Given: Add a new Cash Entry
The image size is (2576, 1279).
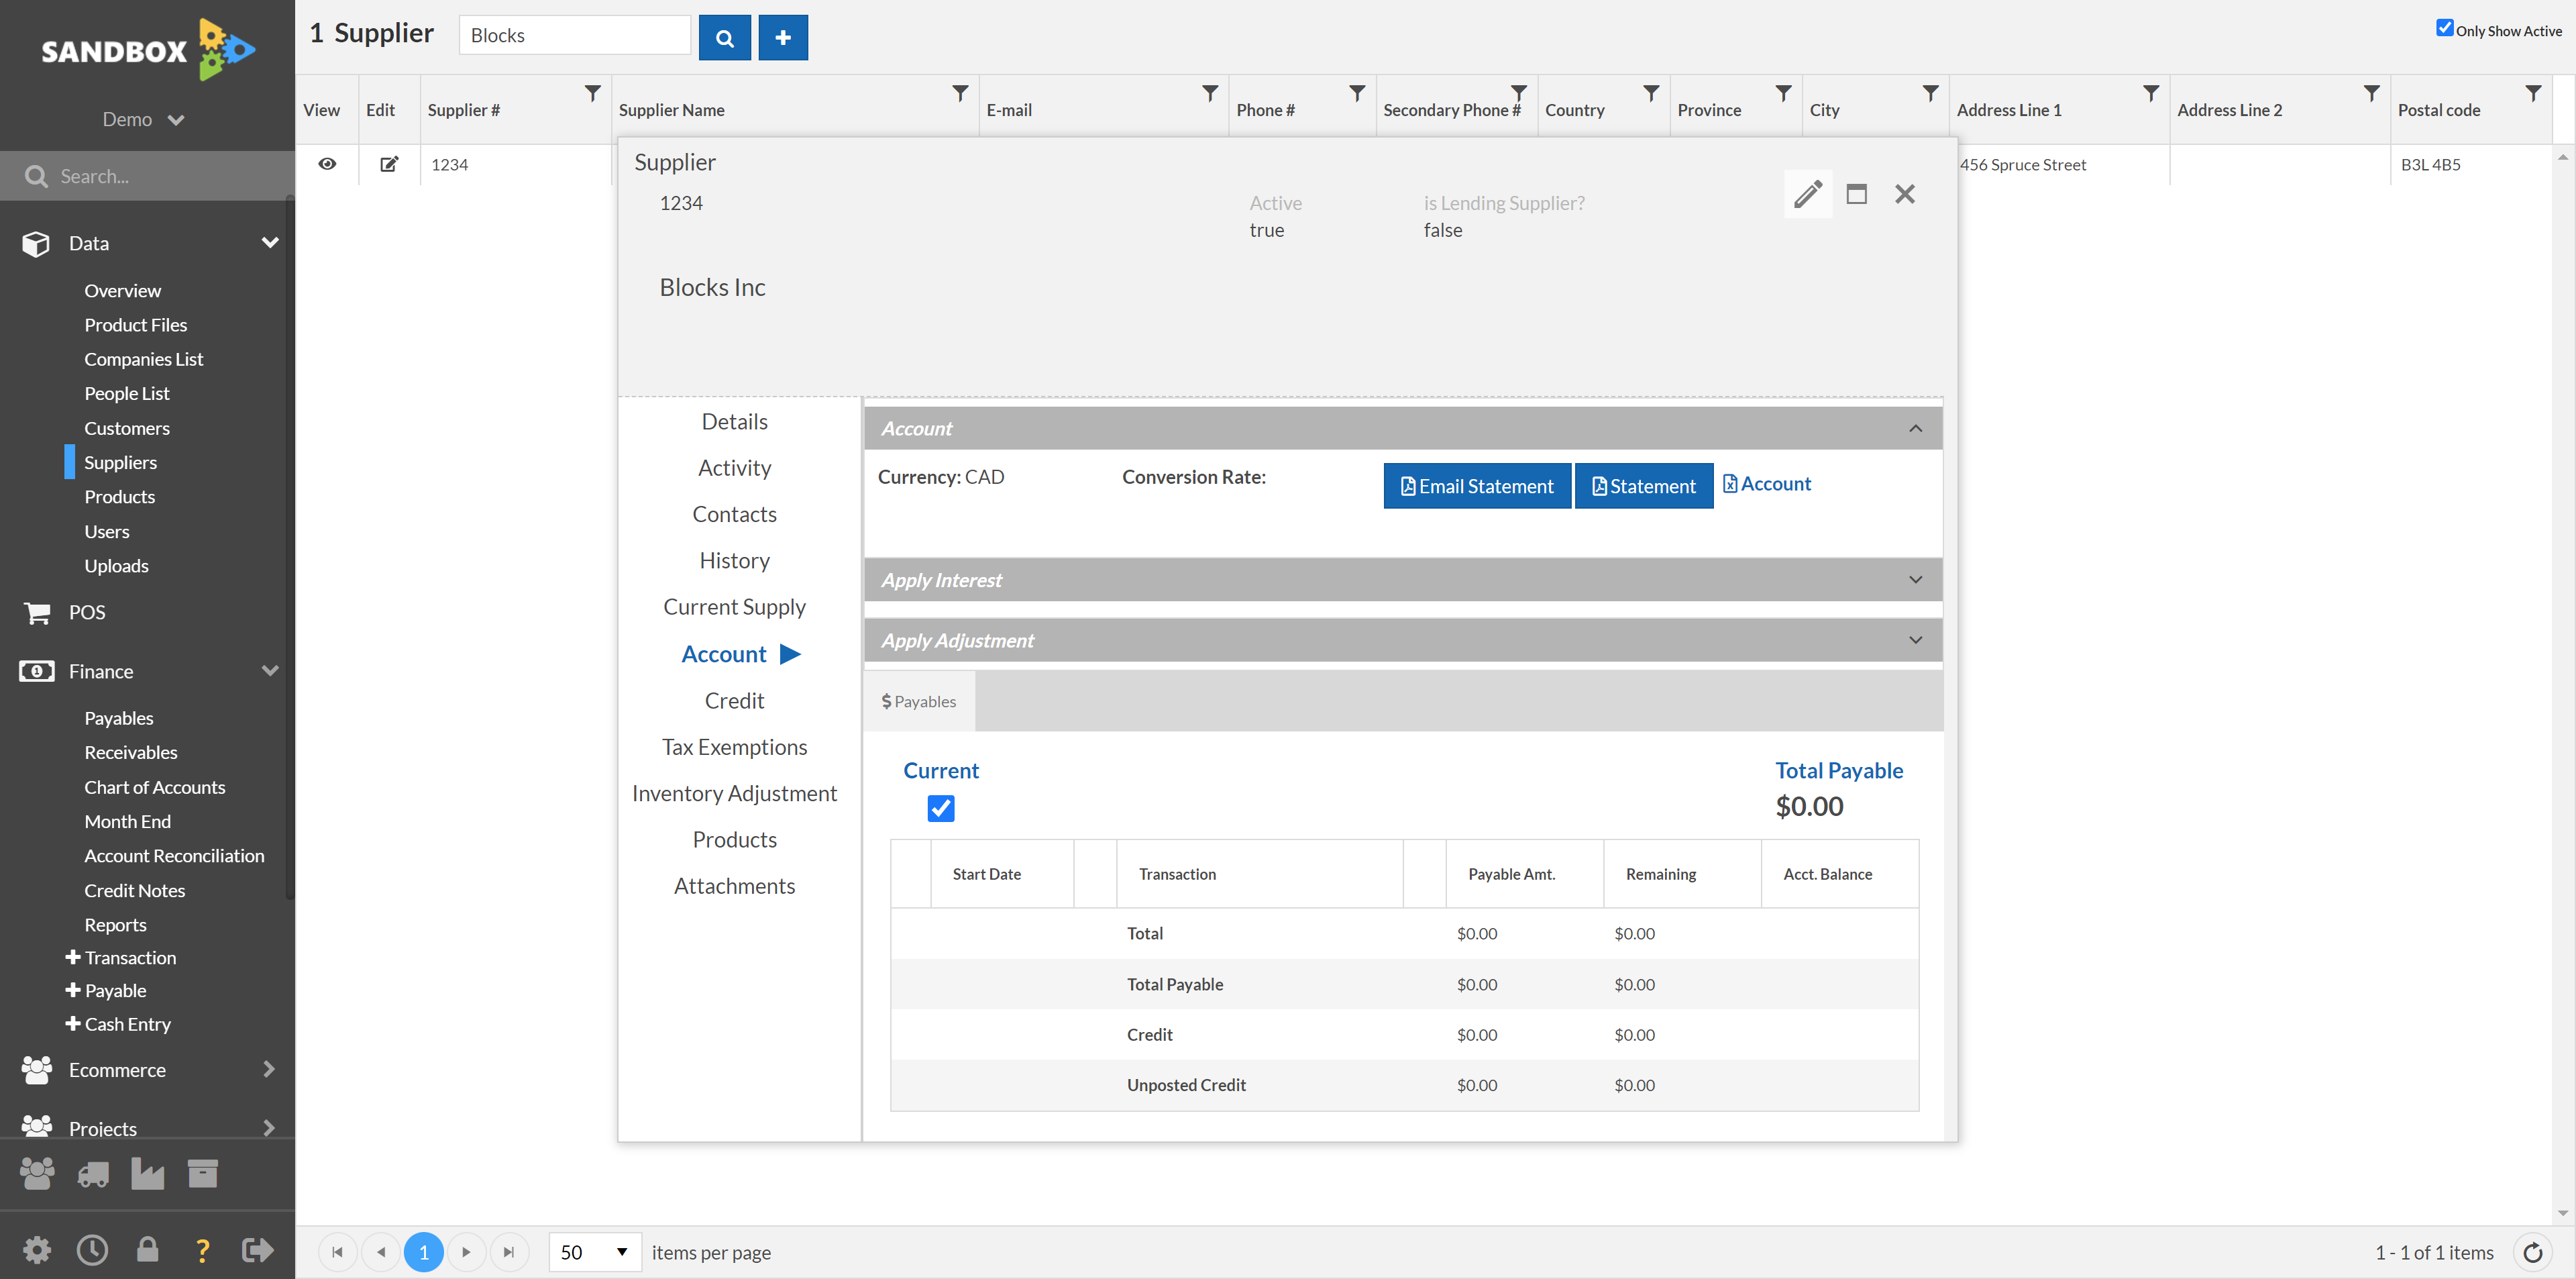Looking at the screenshot, I should pyautogui.click(x=118, y=1024).
